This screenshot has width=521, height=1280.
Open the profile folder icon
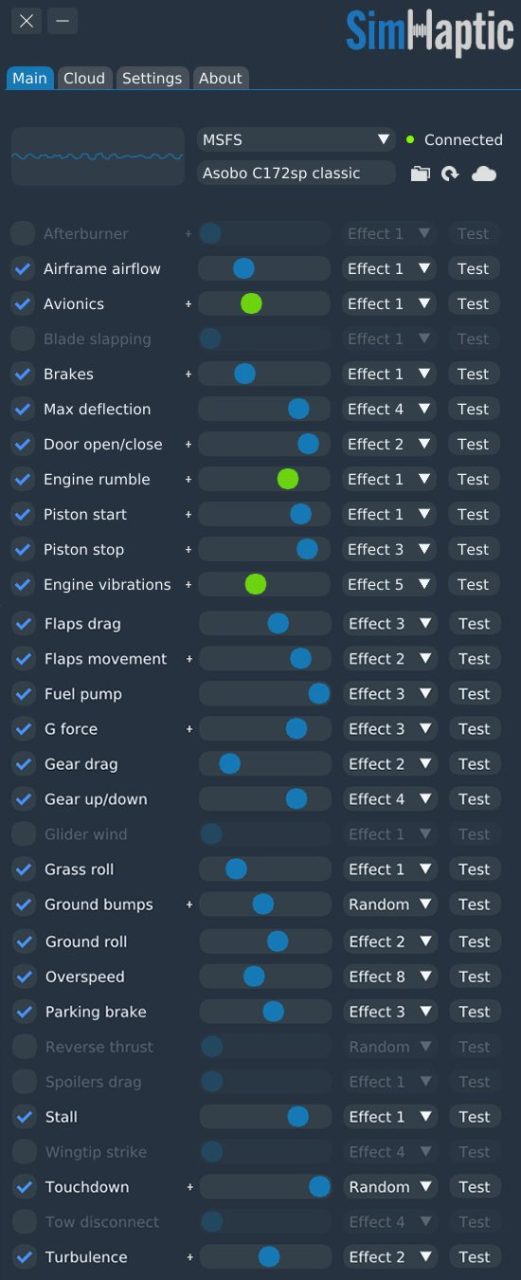pos(420,174)
